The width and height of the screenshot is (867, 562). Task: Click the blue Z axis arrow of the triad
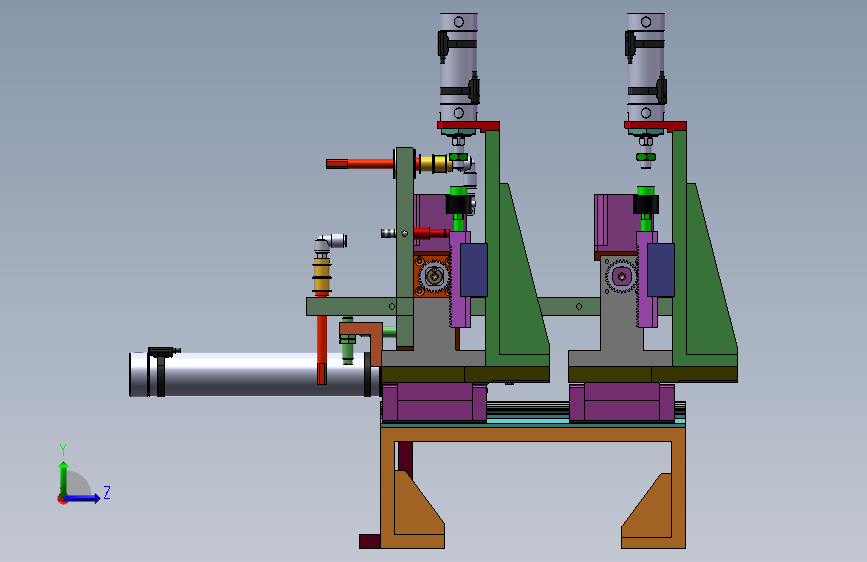click(x=83, y=498)
